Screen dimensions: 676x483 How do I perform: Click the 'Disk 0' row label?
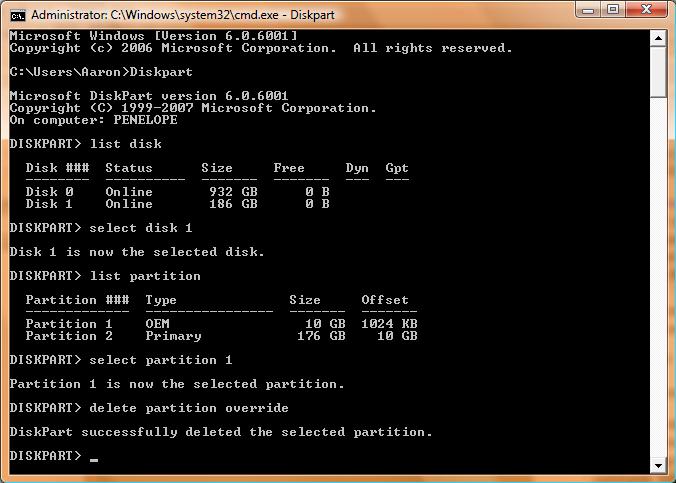[x=50, y=191]
